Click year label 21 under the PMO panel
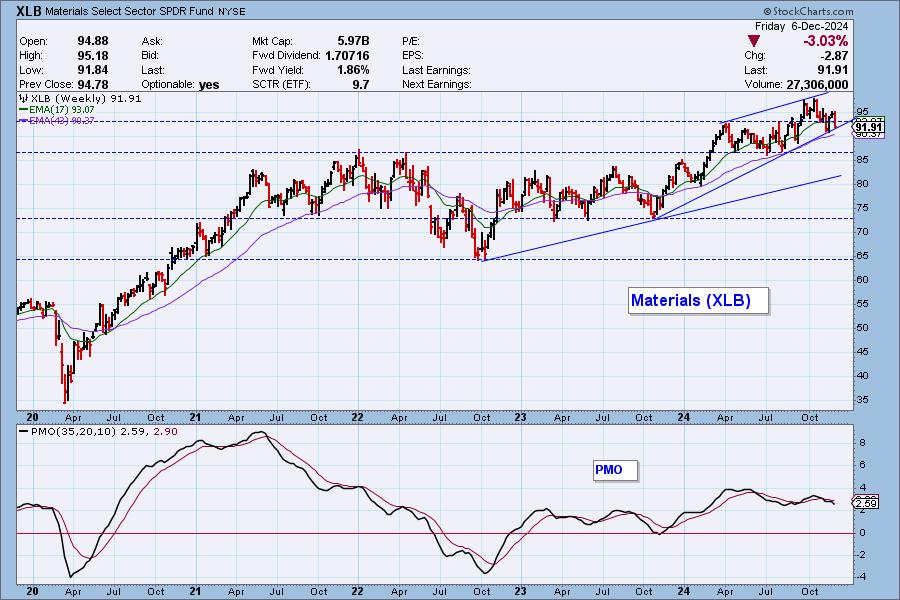The image size is (900, 600). (x=195, y=591)
